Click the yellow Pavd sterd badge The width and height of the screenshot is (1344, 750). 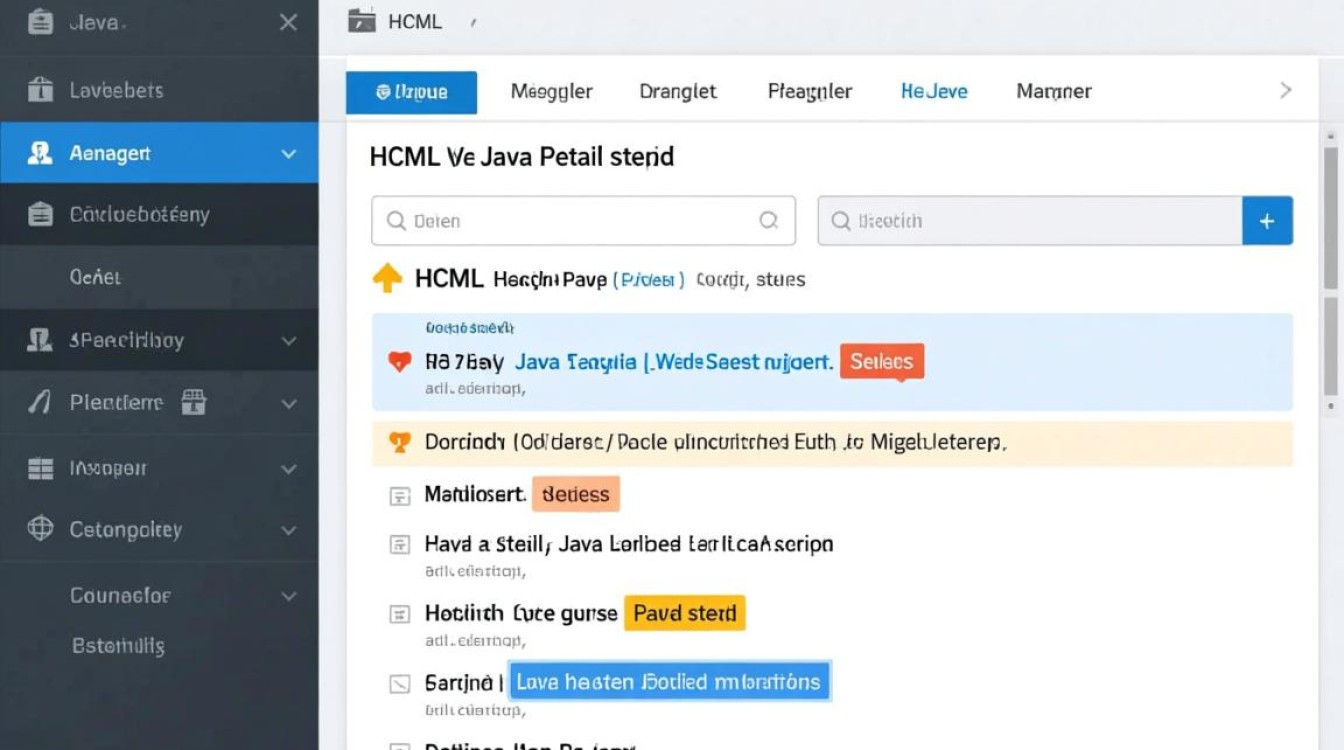(684, 613)
